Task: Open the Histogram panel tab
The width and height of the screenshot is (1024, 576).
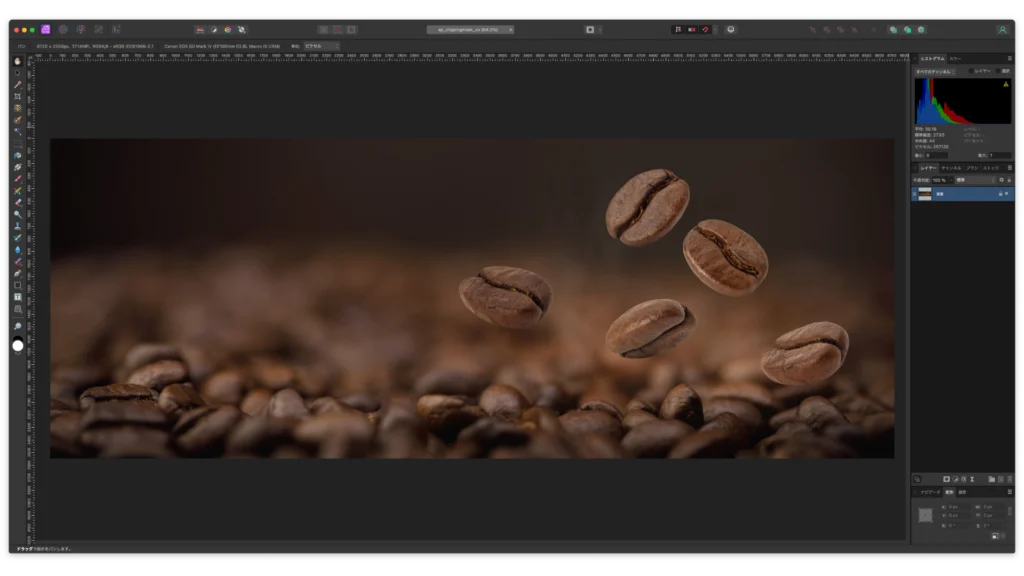Action: point(931,59)
